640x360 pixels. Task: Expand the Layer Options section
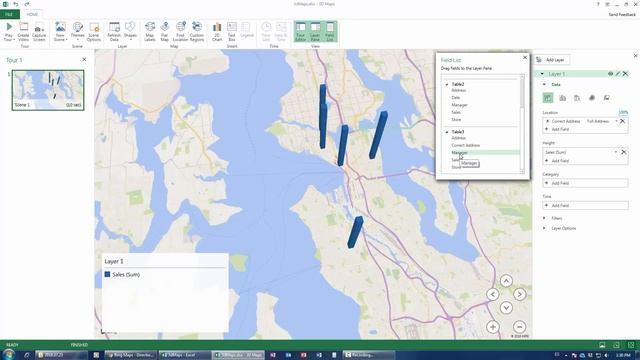(x=544, y=229)
